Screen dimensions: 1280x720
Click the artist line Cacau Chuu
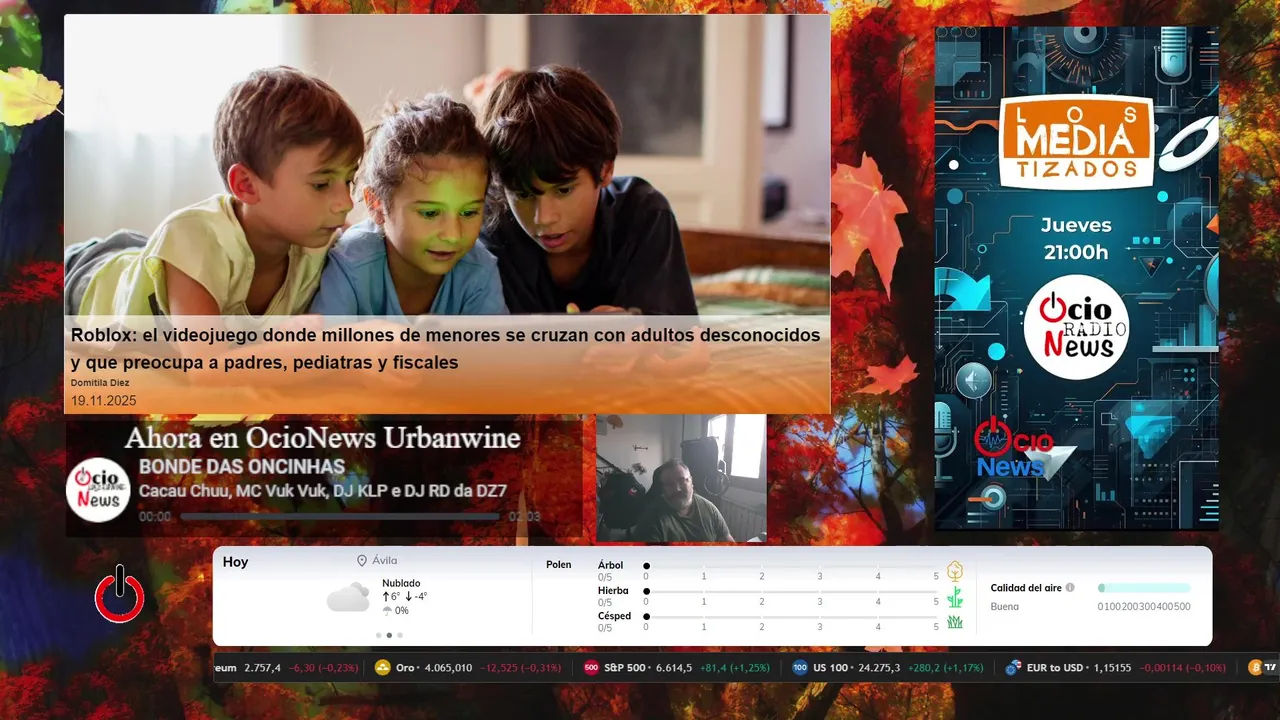(x=323, y=491)
